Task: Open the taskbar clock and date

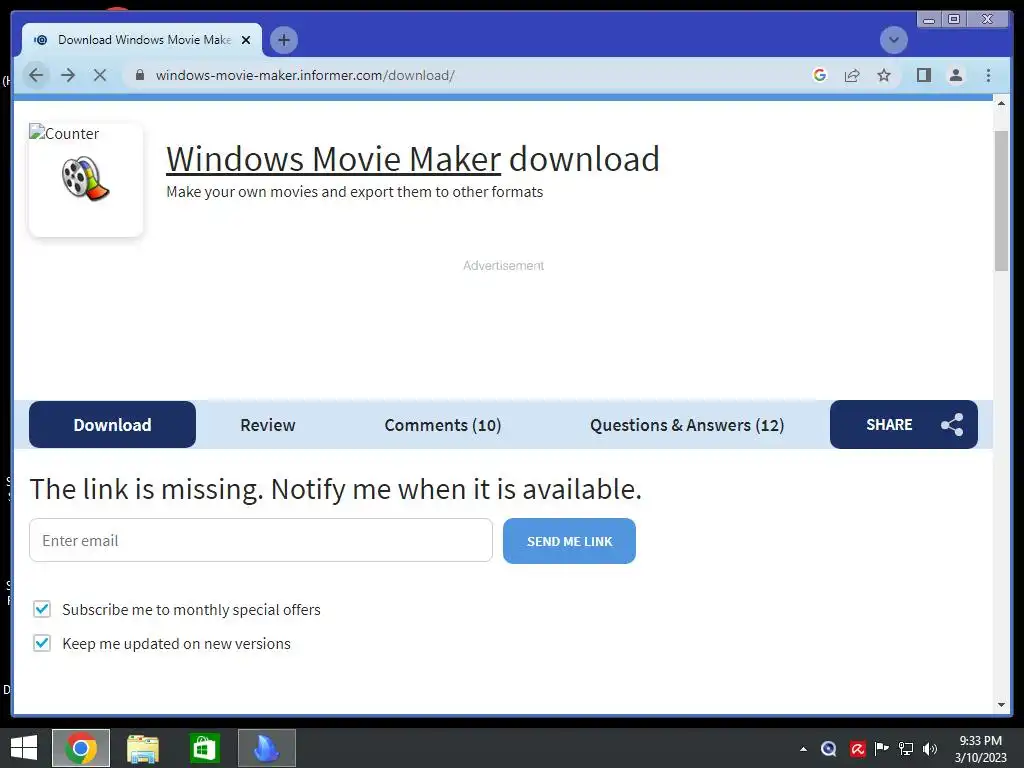Action: coord(980,748)
